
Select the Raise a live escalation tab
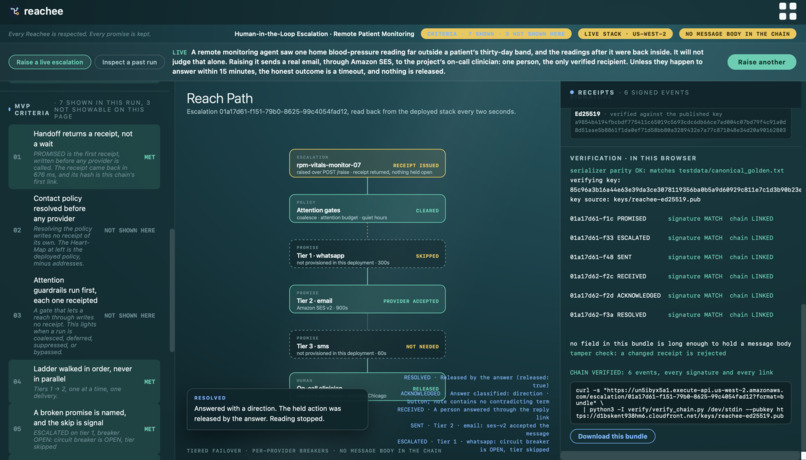[50, 62]
